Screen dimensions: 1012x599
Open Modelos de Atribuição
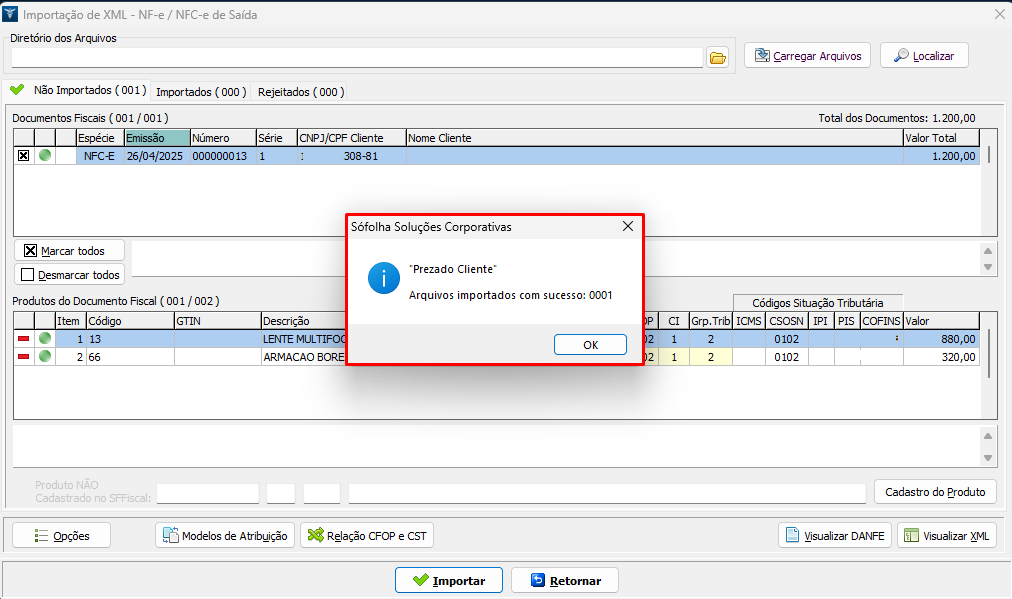225,536
